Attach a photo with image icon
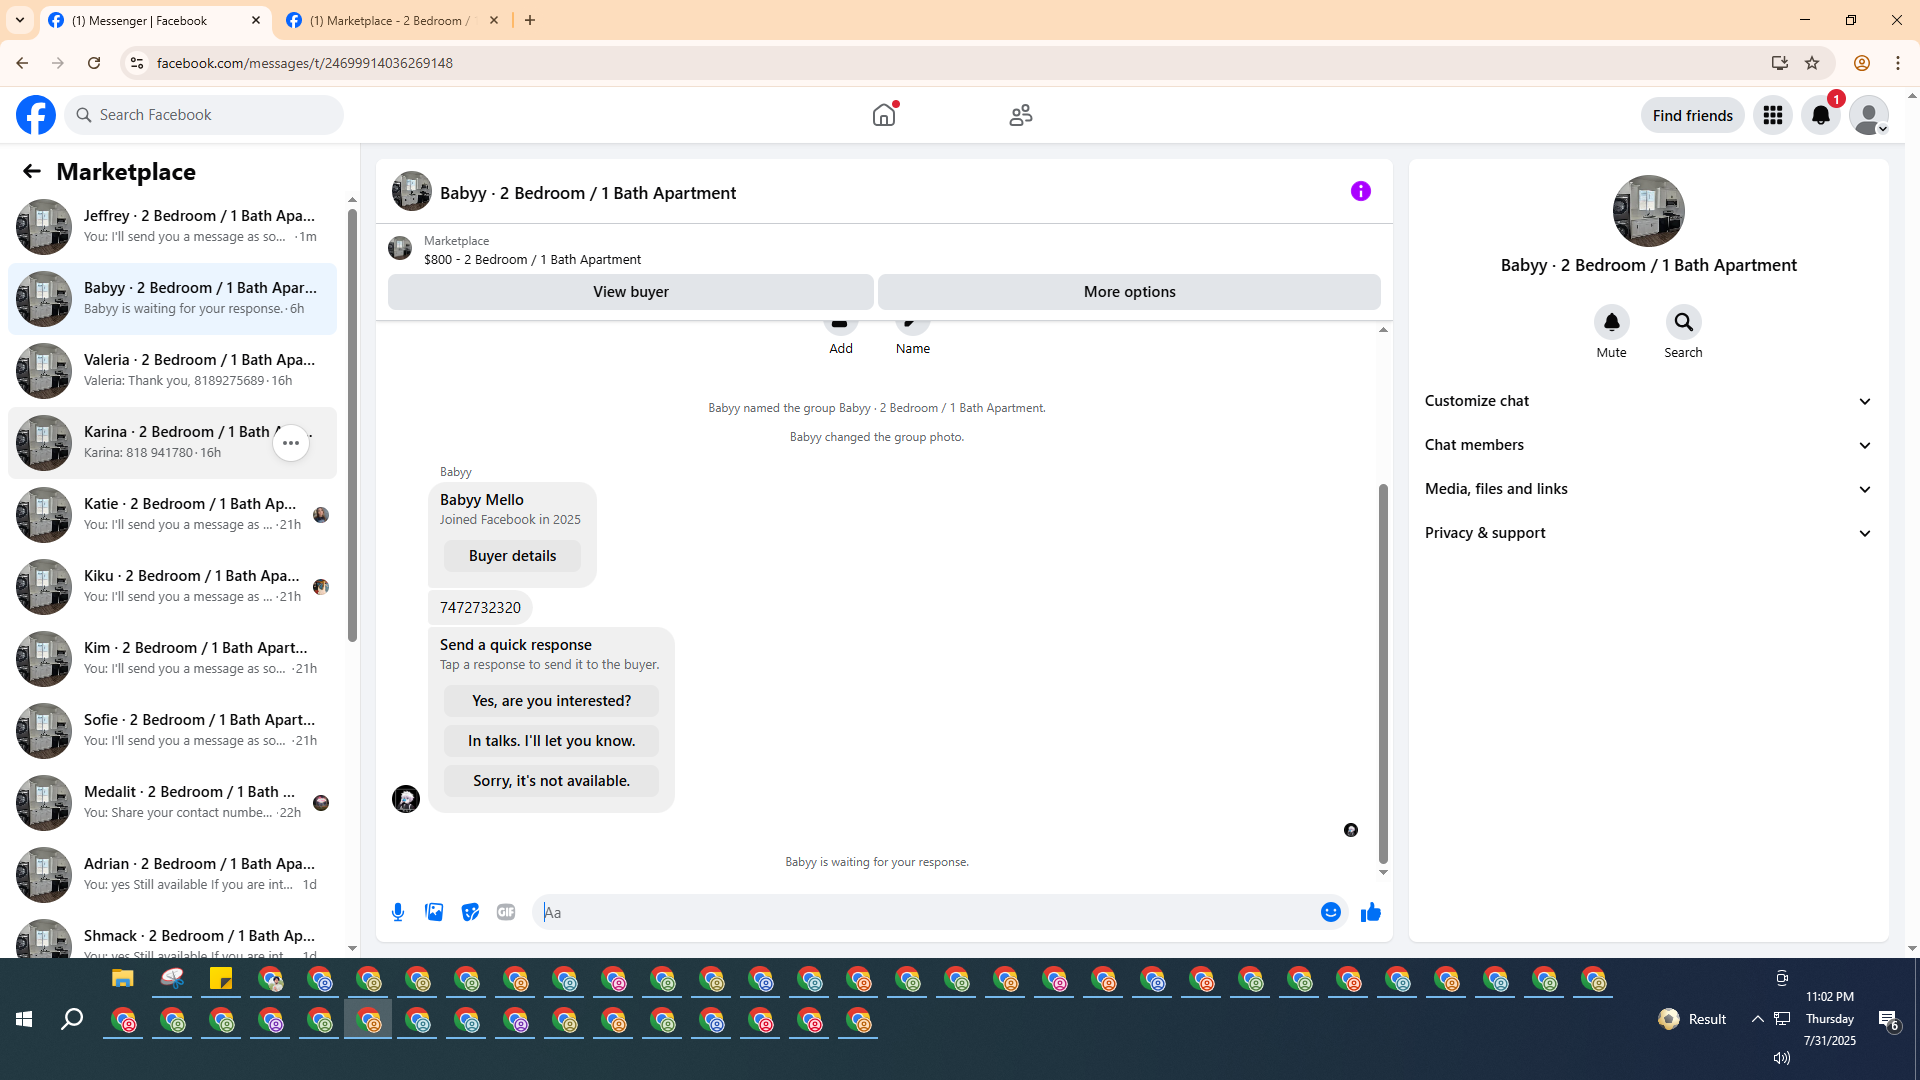The image size is (1920, 1080). (434, 912)
